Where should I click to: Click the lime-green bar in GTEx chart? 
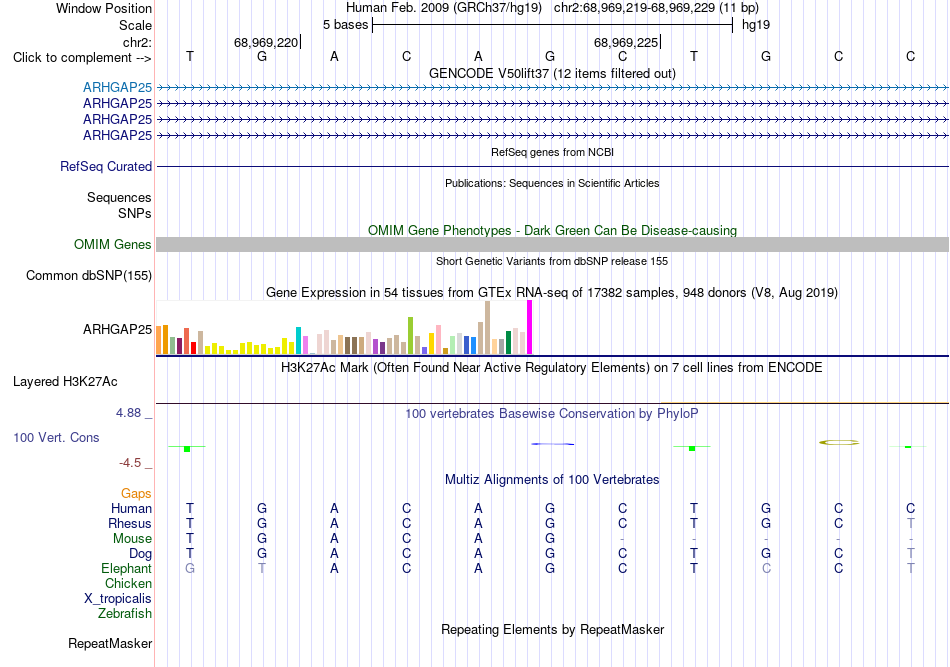411,336
